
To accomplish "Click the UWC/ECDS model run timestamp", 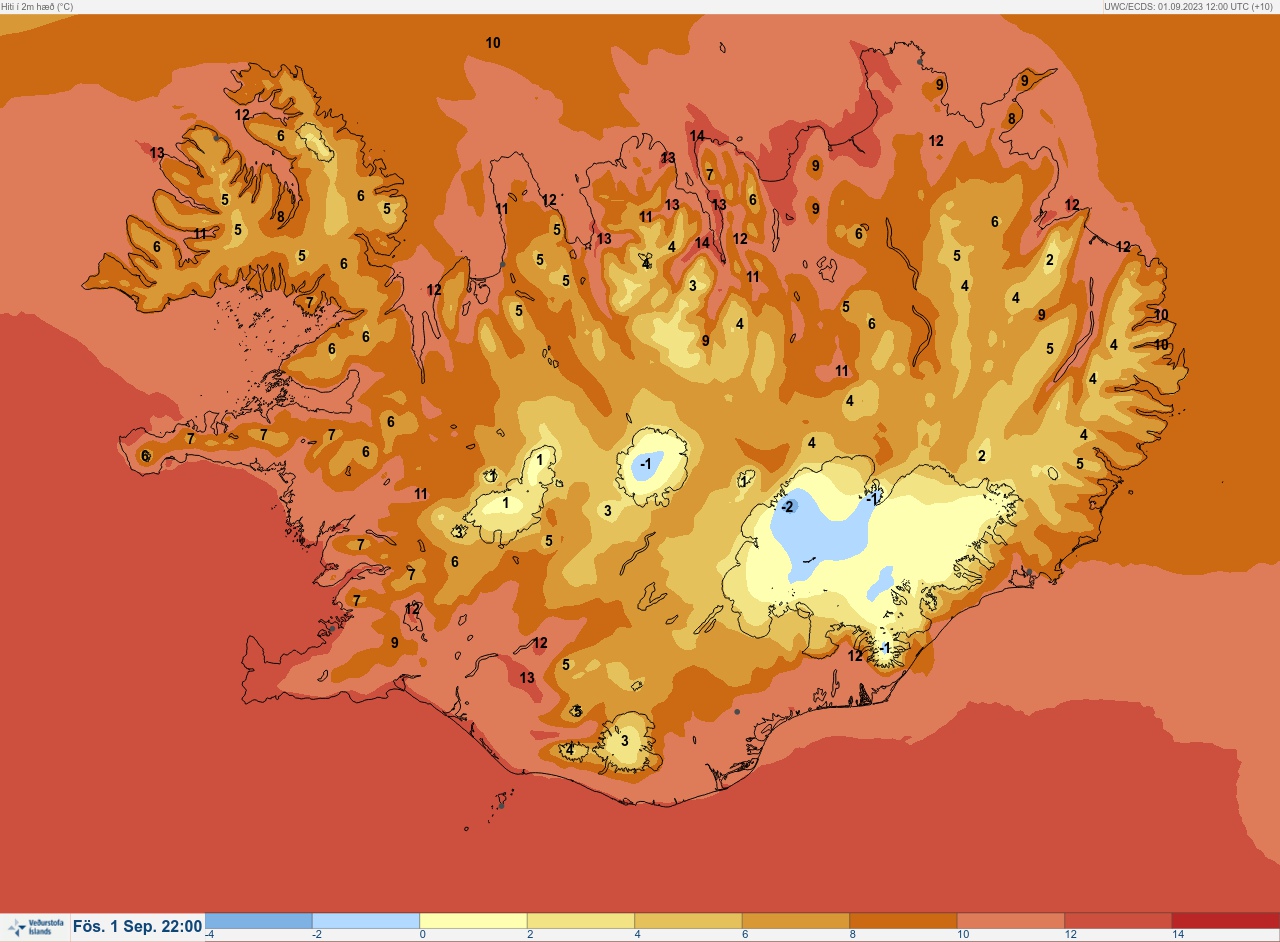I will click(1190, 6).
